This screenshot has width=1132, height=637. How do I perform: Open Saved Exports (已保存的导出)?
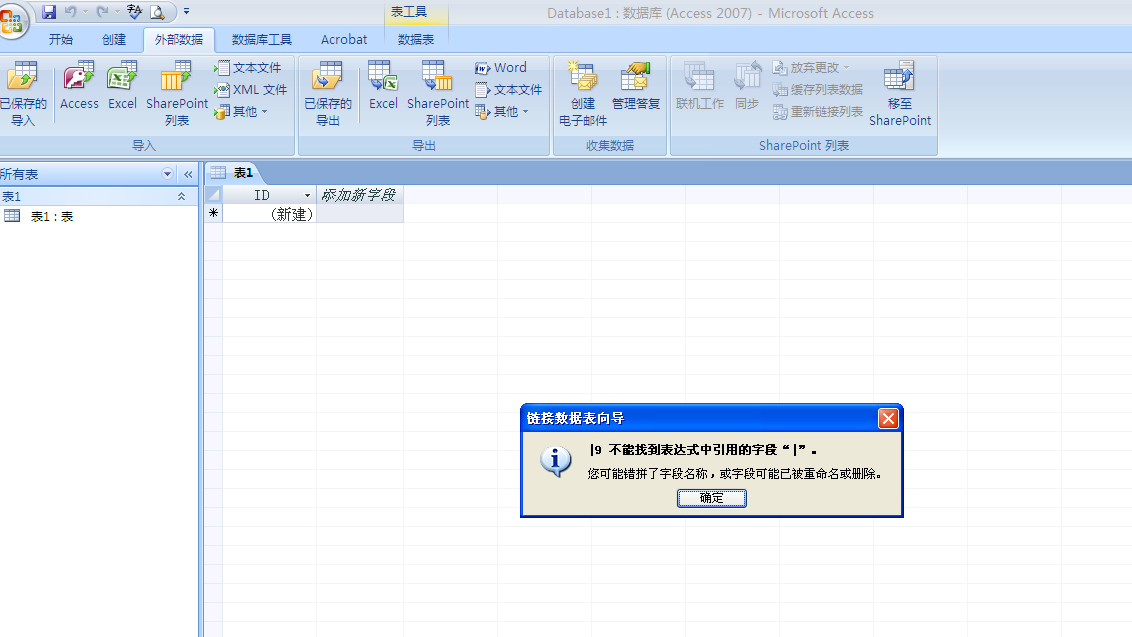[x=328, y=94]
